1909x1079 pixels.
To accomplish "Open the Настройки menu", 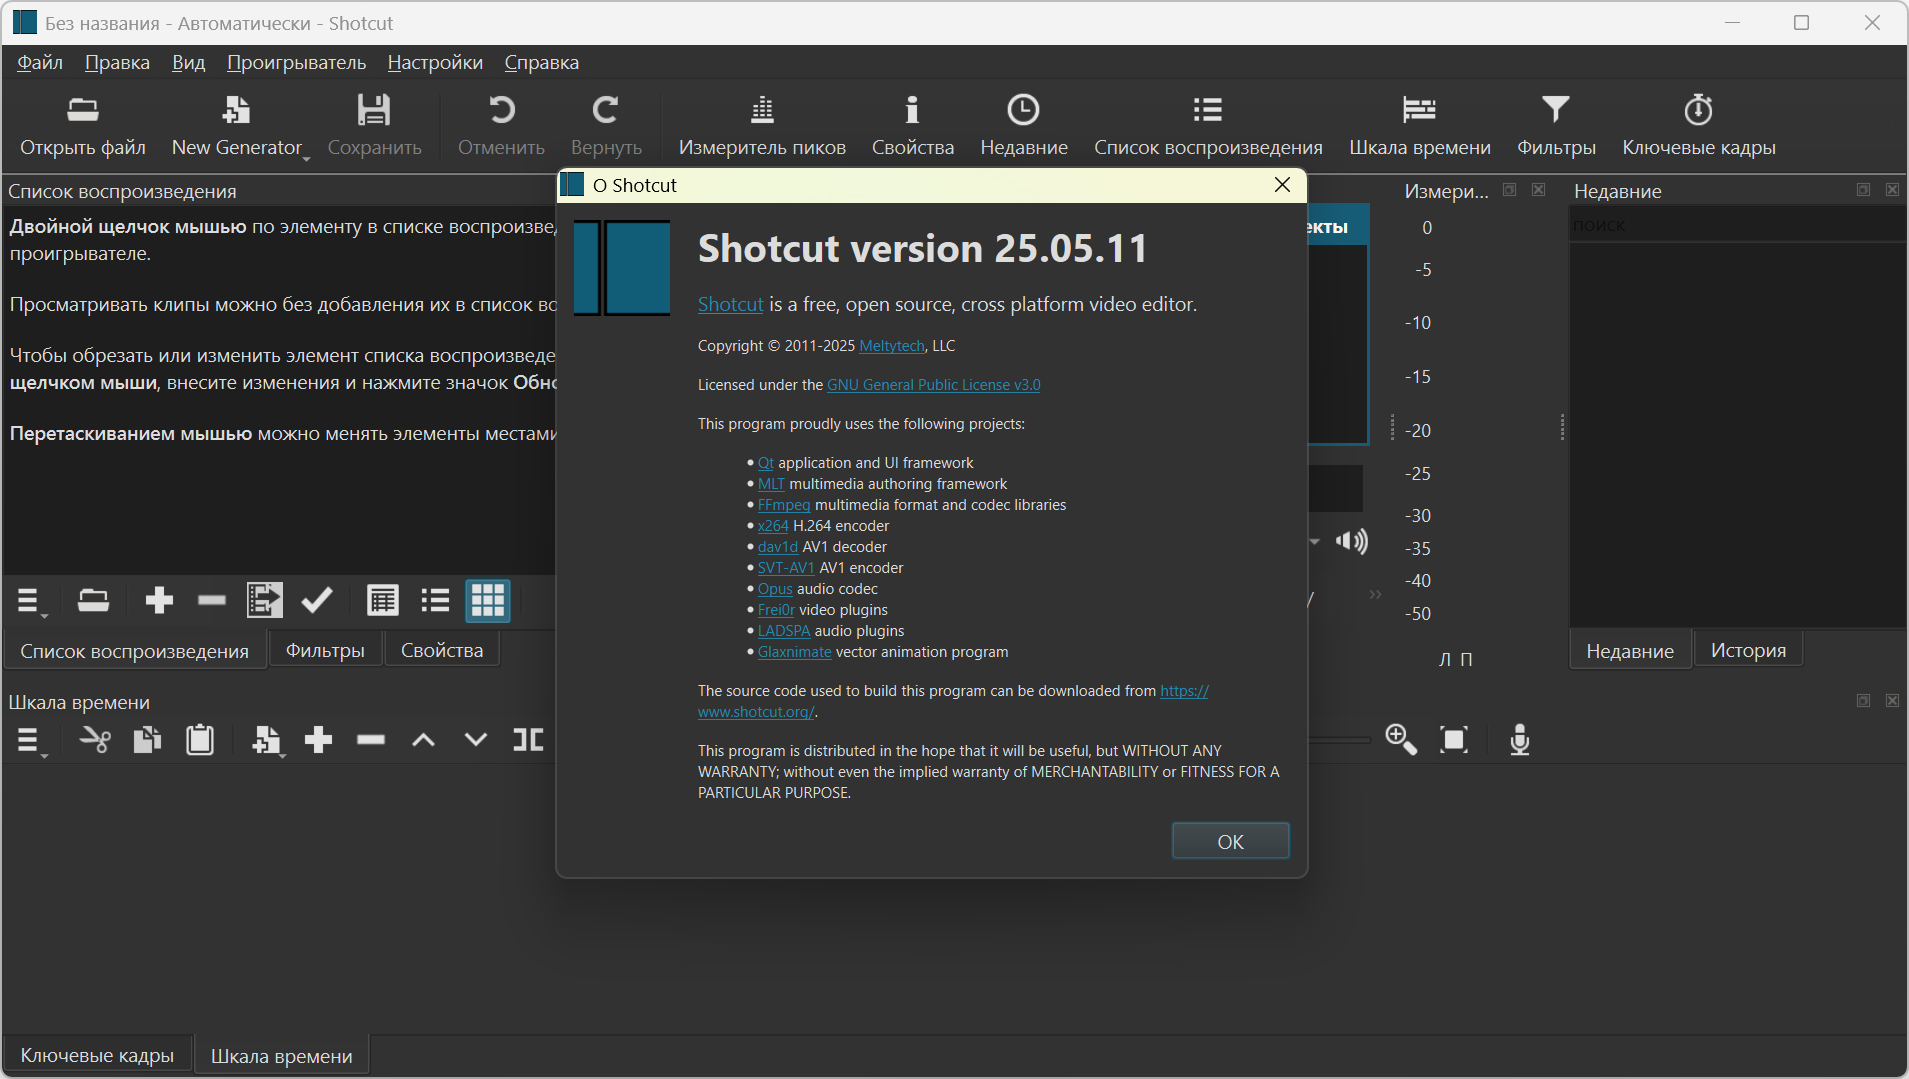I will click(x=435, y=62).
